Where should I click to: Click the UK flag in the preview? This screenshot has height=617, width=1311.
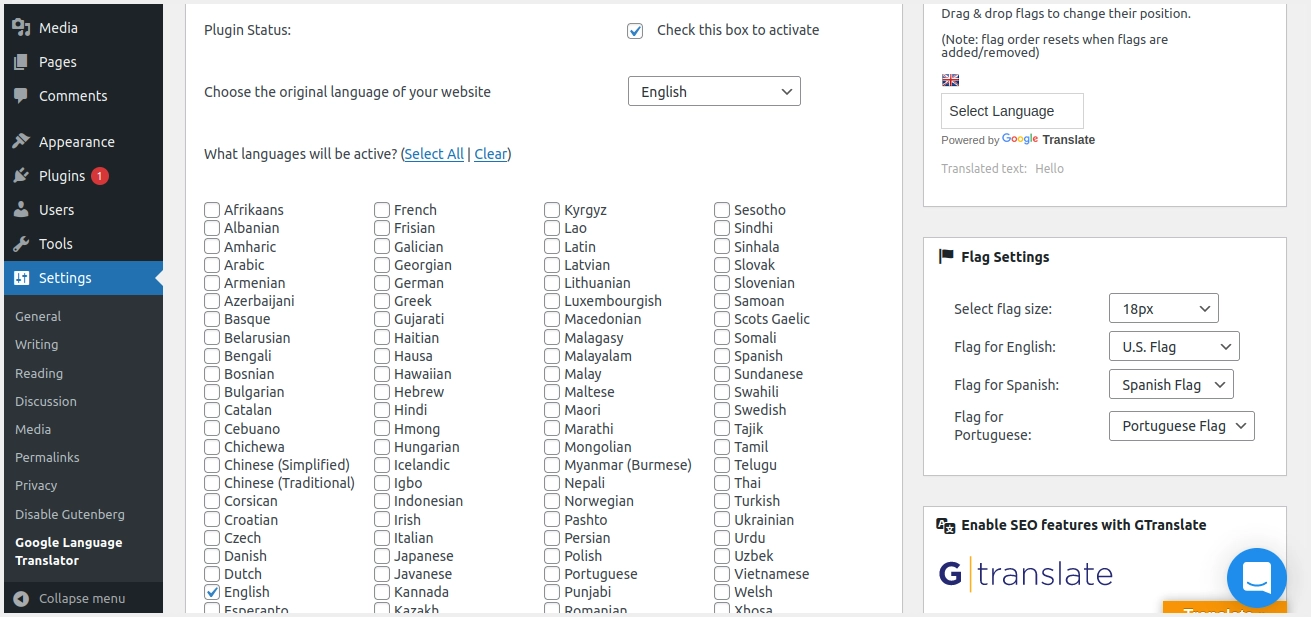coord(950,80)
